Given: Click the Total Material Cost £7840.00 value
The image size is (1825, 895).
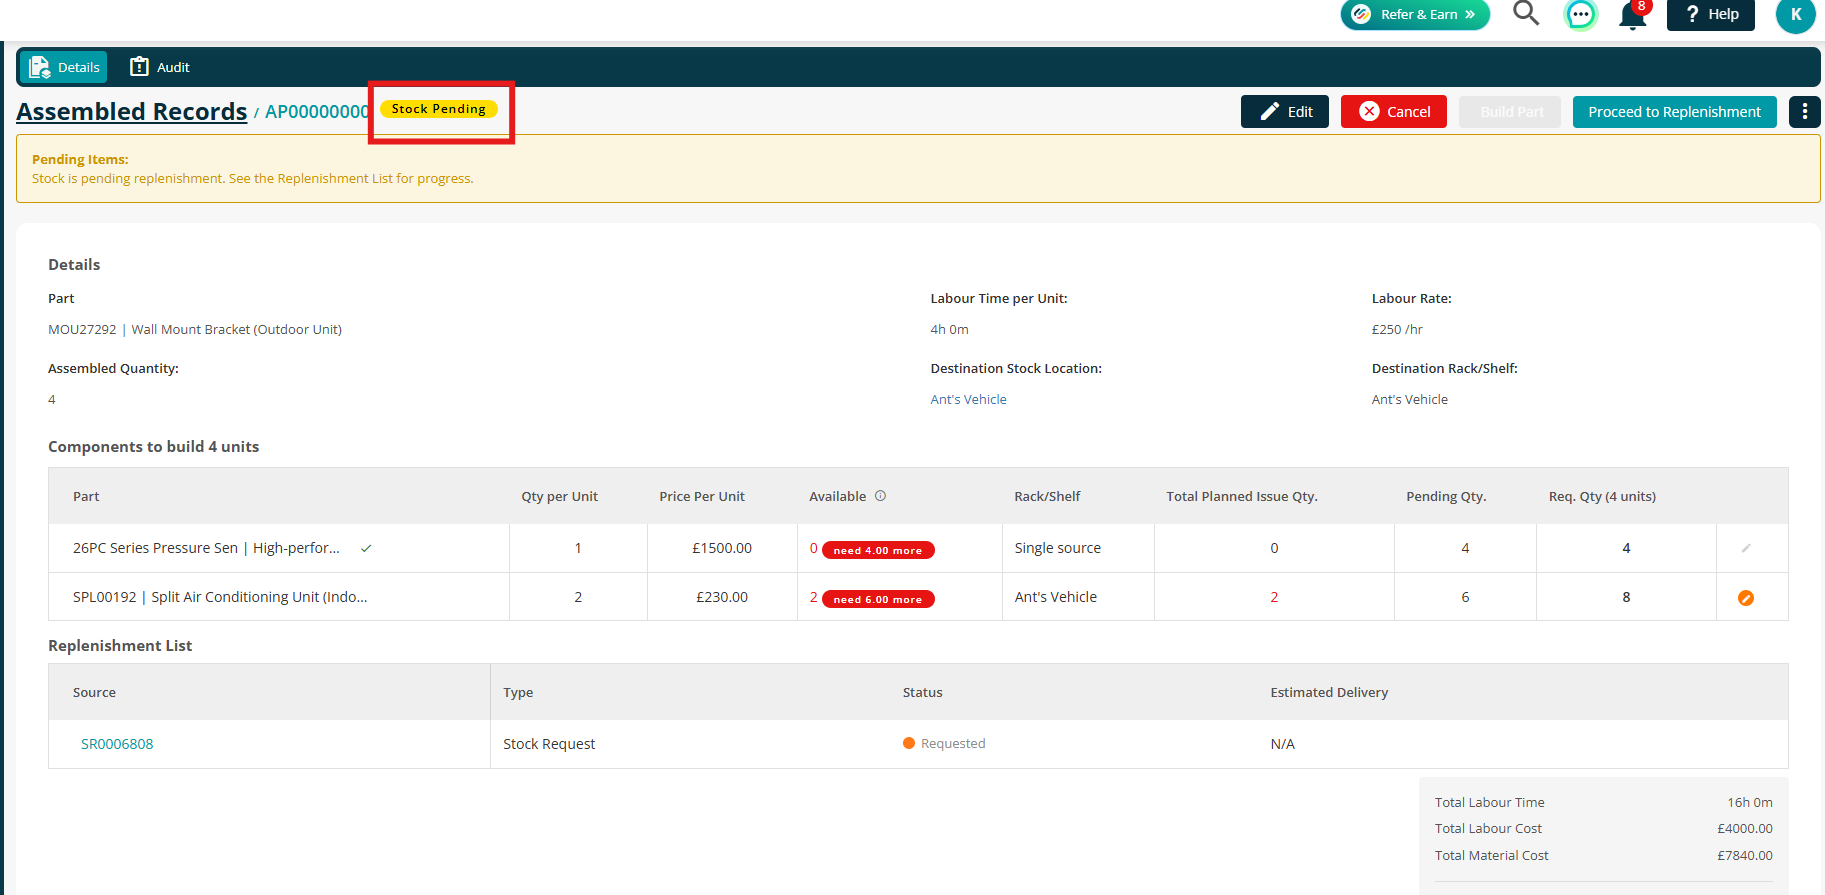Looking at the screenshot, I should pos(1745,855).
